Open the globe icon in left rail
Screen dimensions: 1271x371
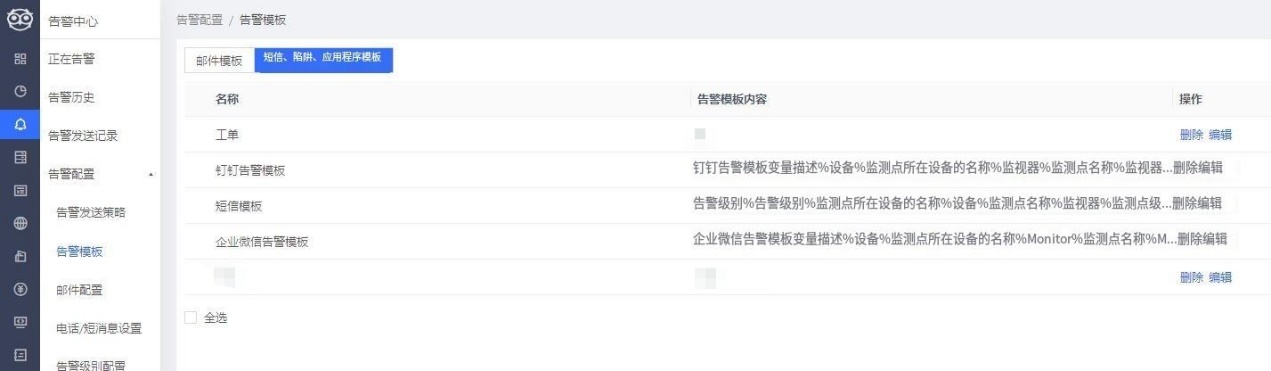pos(19,222)
